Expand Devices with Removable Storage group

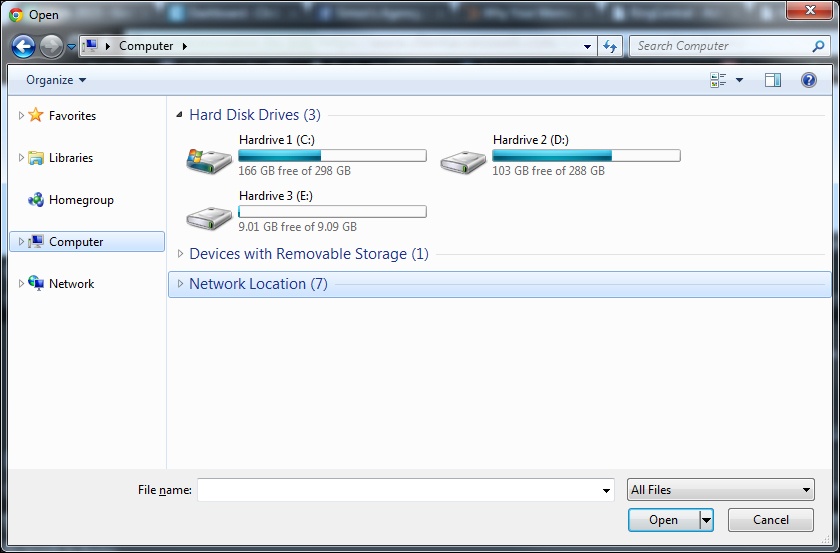[x=181, y=254]
